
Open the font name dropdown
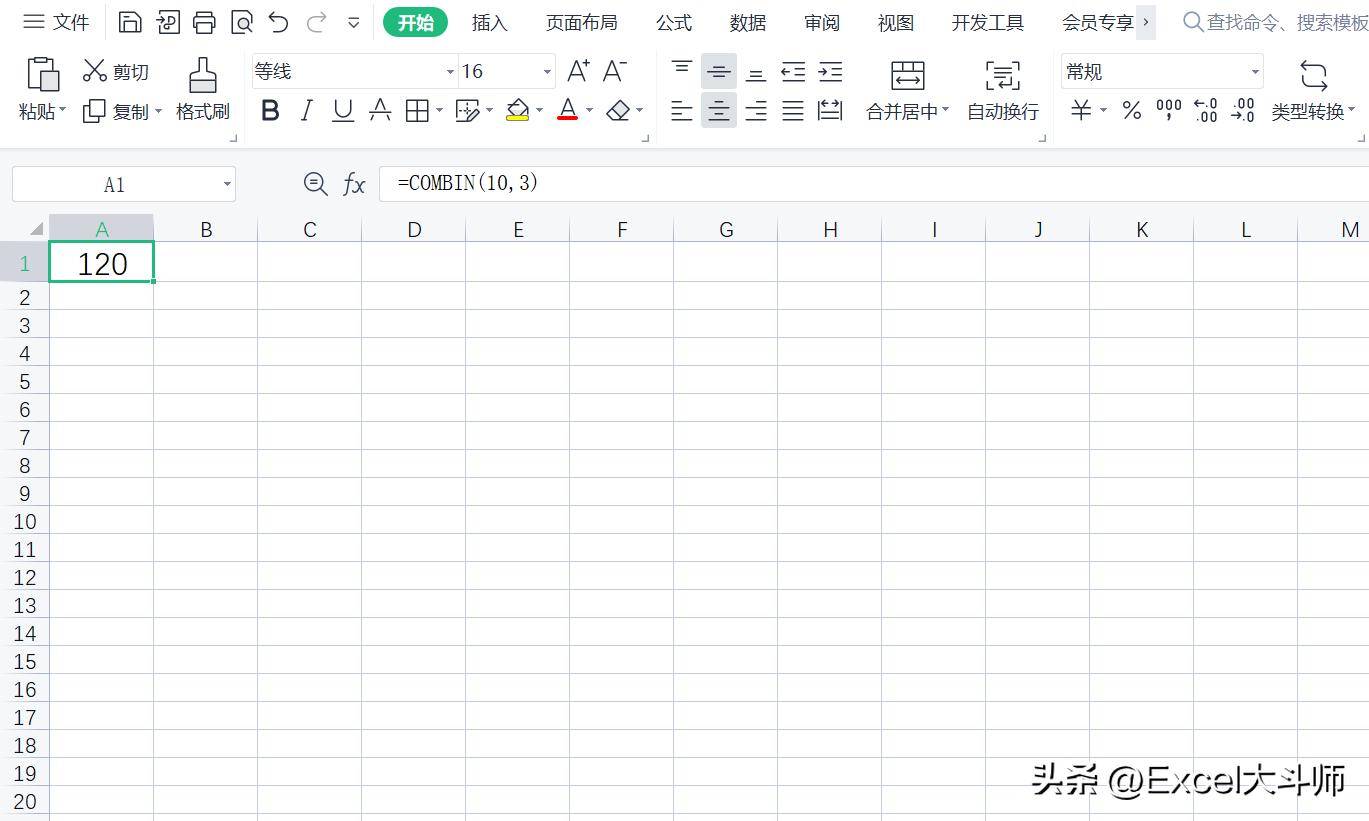(448, 71)
